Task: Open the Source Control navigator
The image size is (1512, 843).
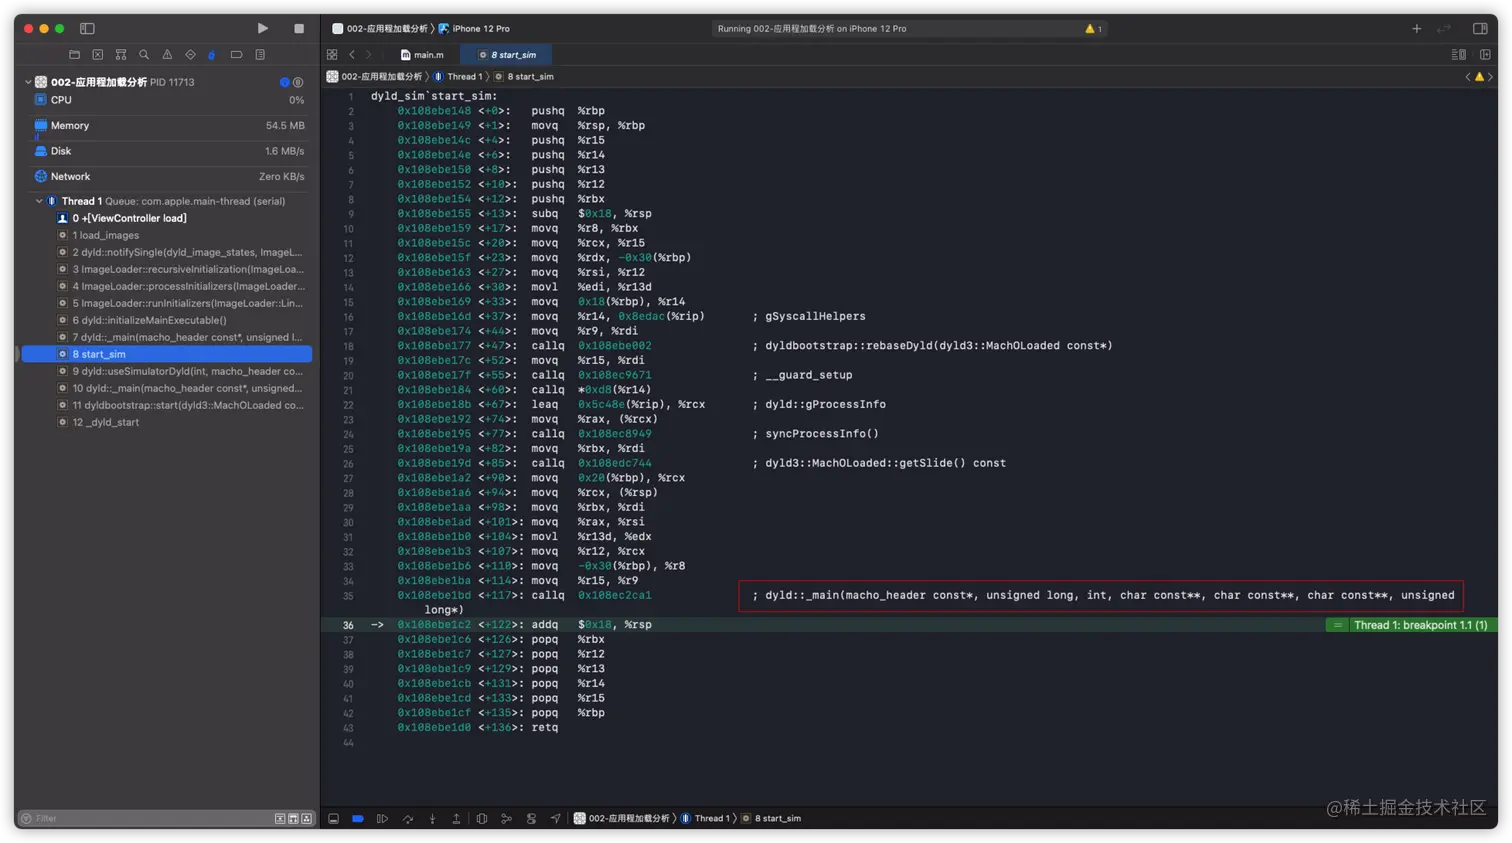Action: 97,55
